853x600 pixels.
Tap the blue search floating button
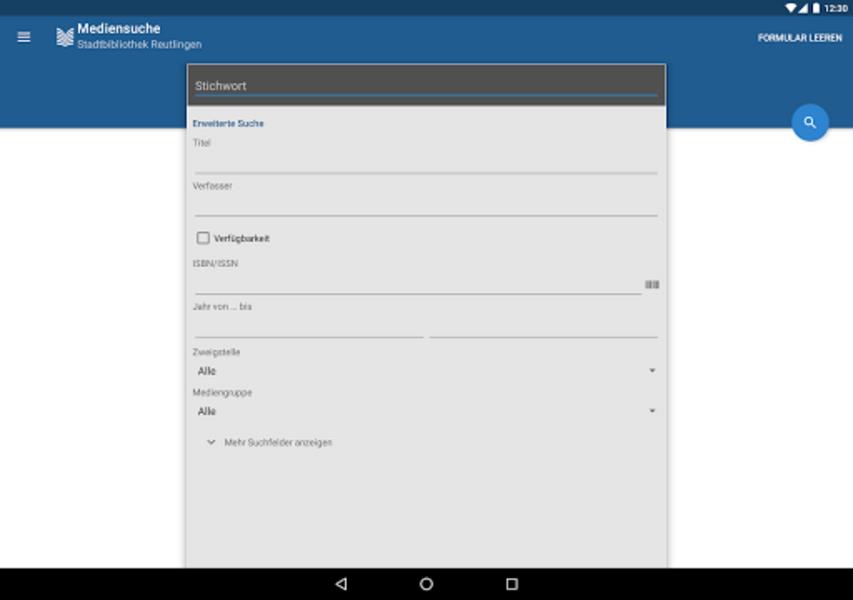coord(810,123)
